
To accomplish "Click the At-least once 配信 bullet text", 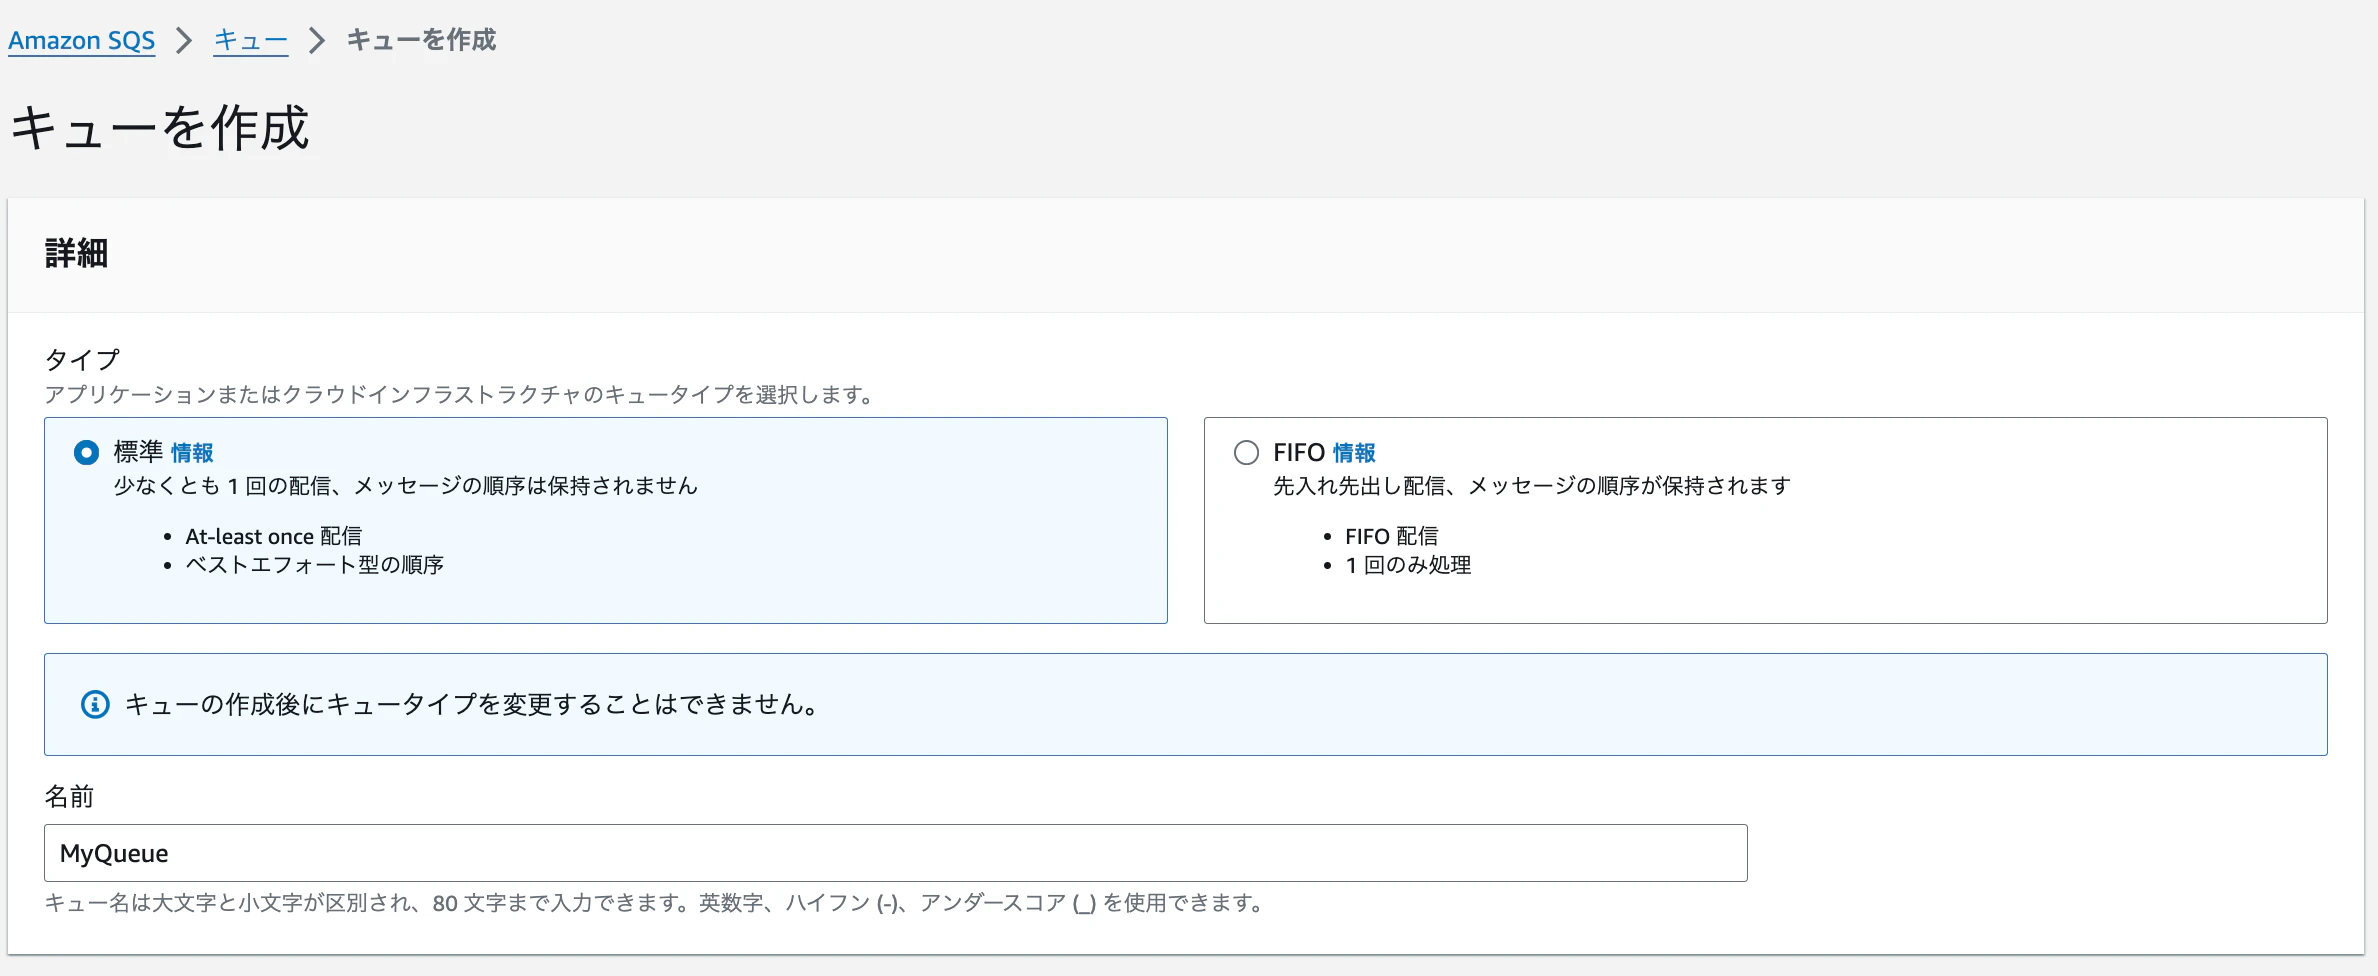I will coord(274,537).
